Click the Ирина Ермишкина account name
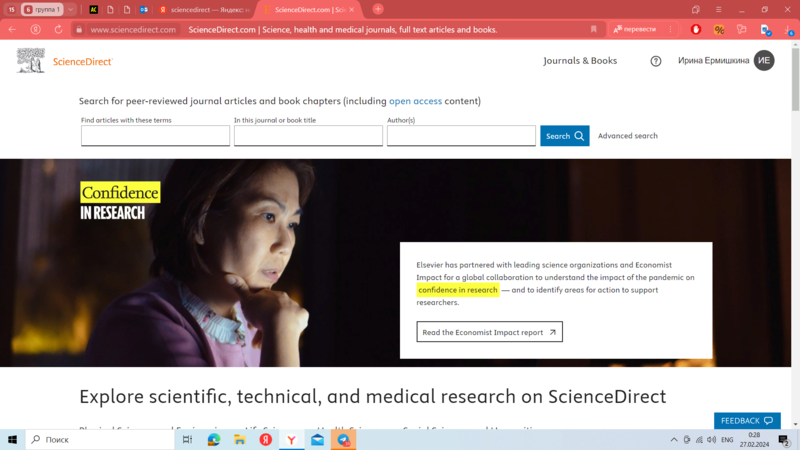The width and height of the screenshot is (800, 450). (x=713, y=61)
